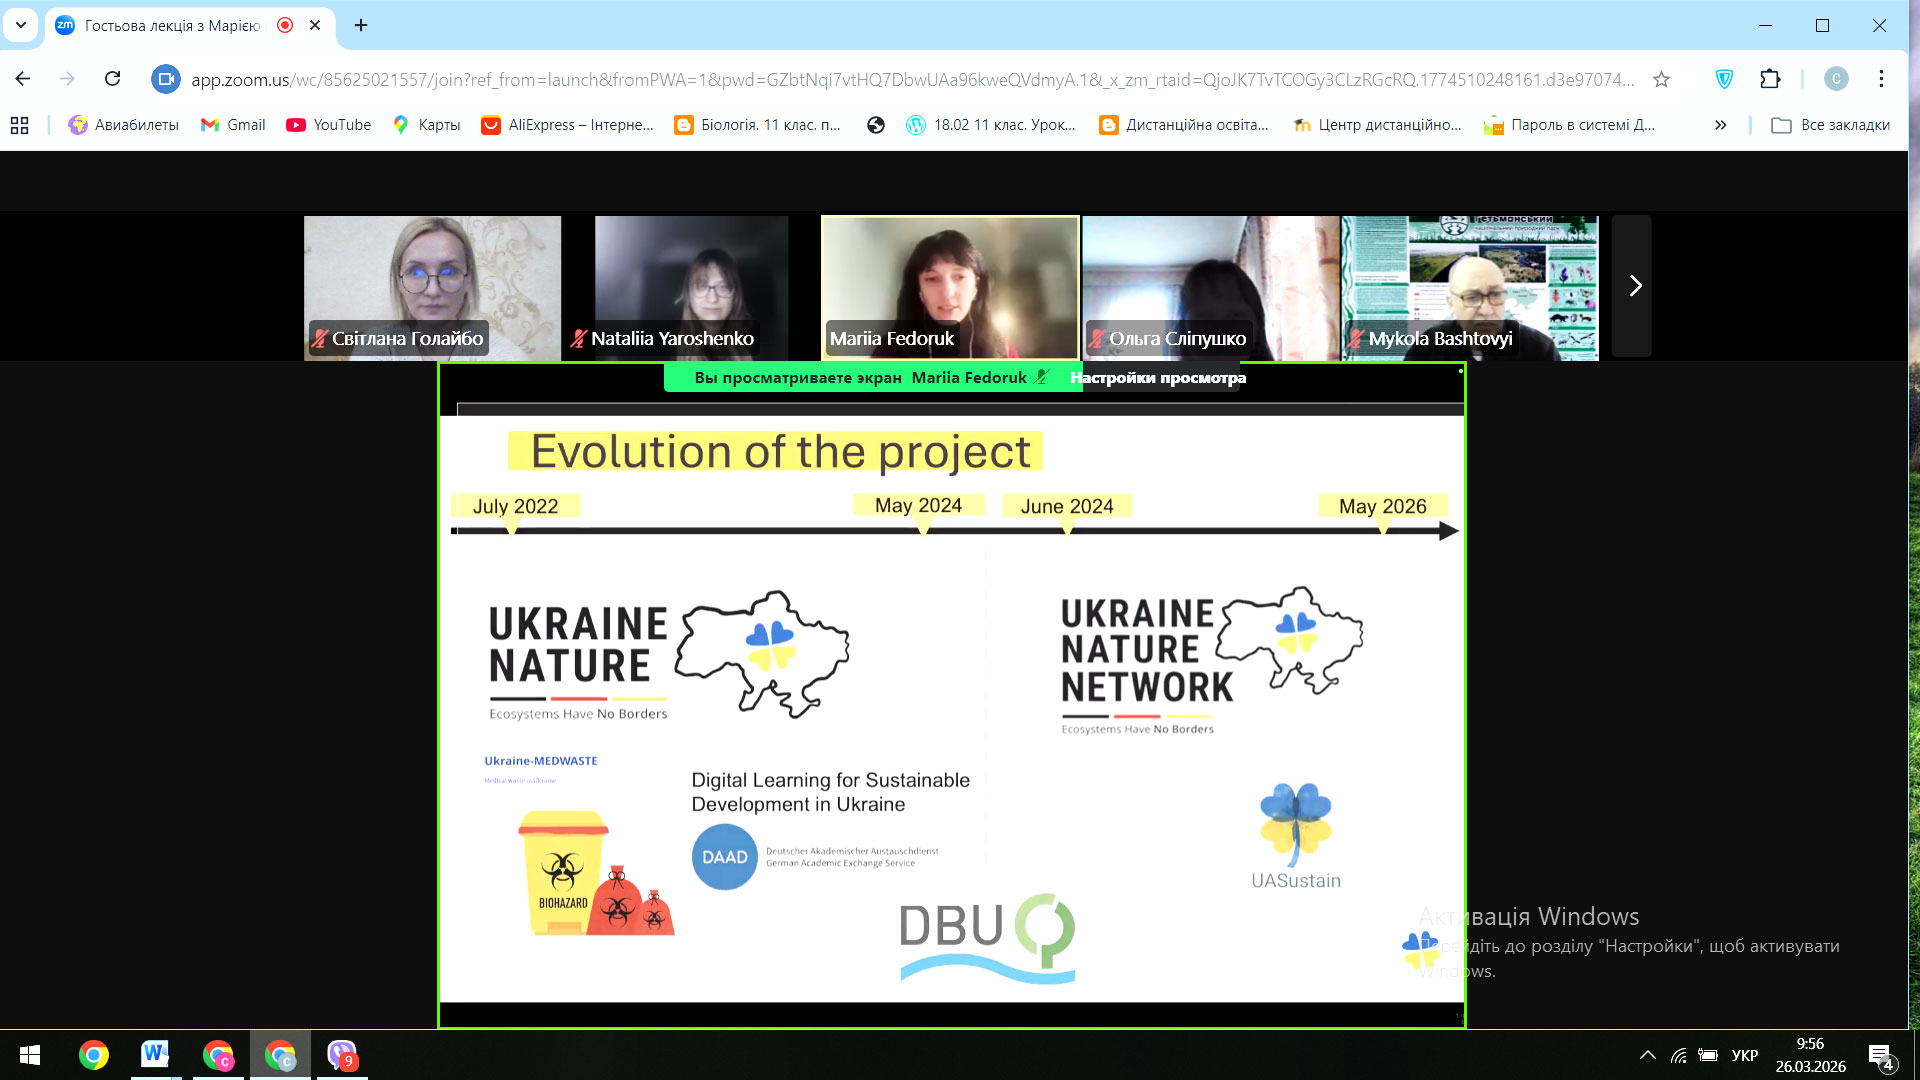Screen dimensions: 1920x1080
Task: Select Ольга Сліпушко's video thumbnail
Action: (1210, 288)
